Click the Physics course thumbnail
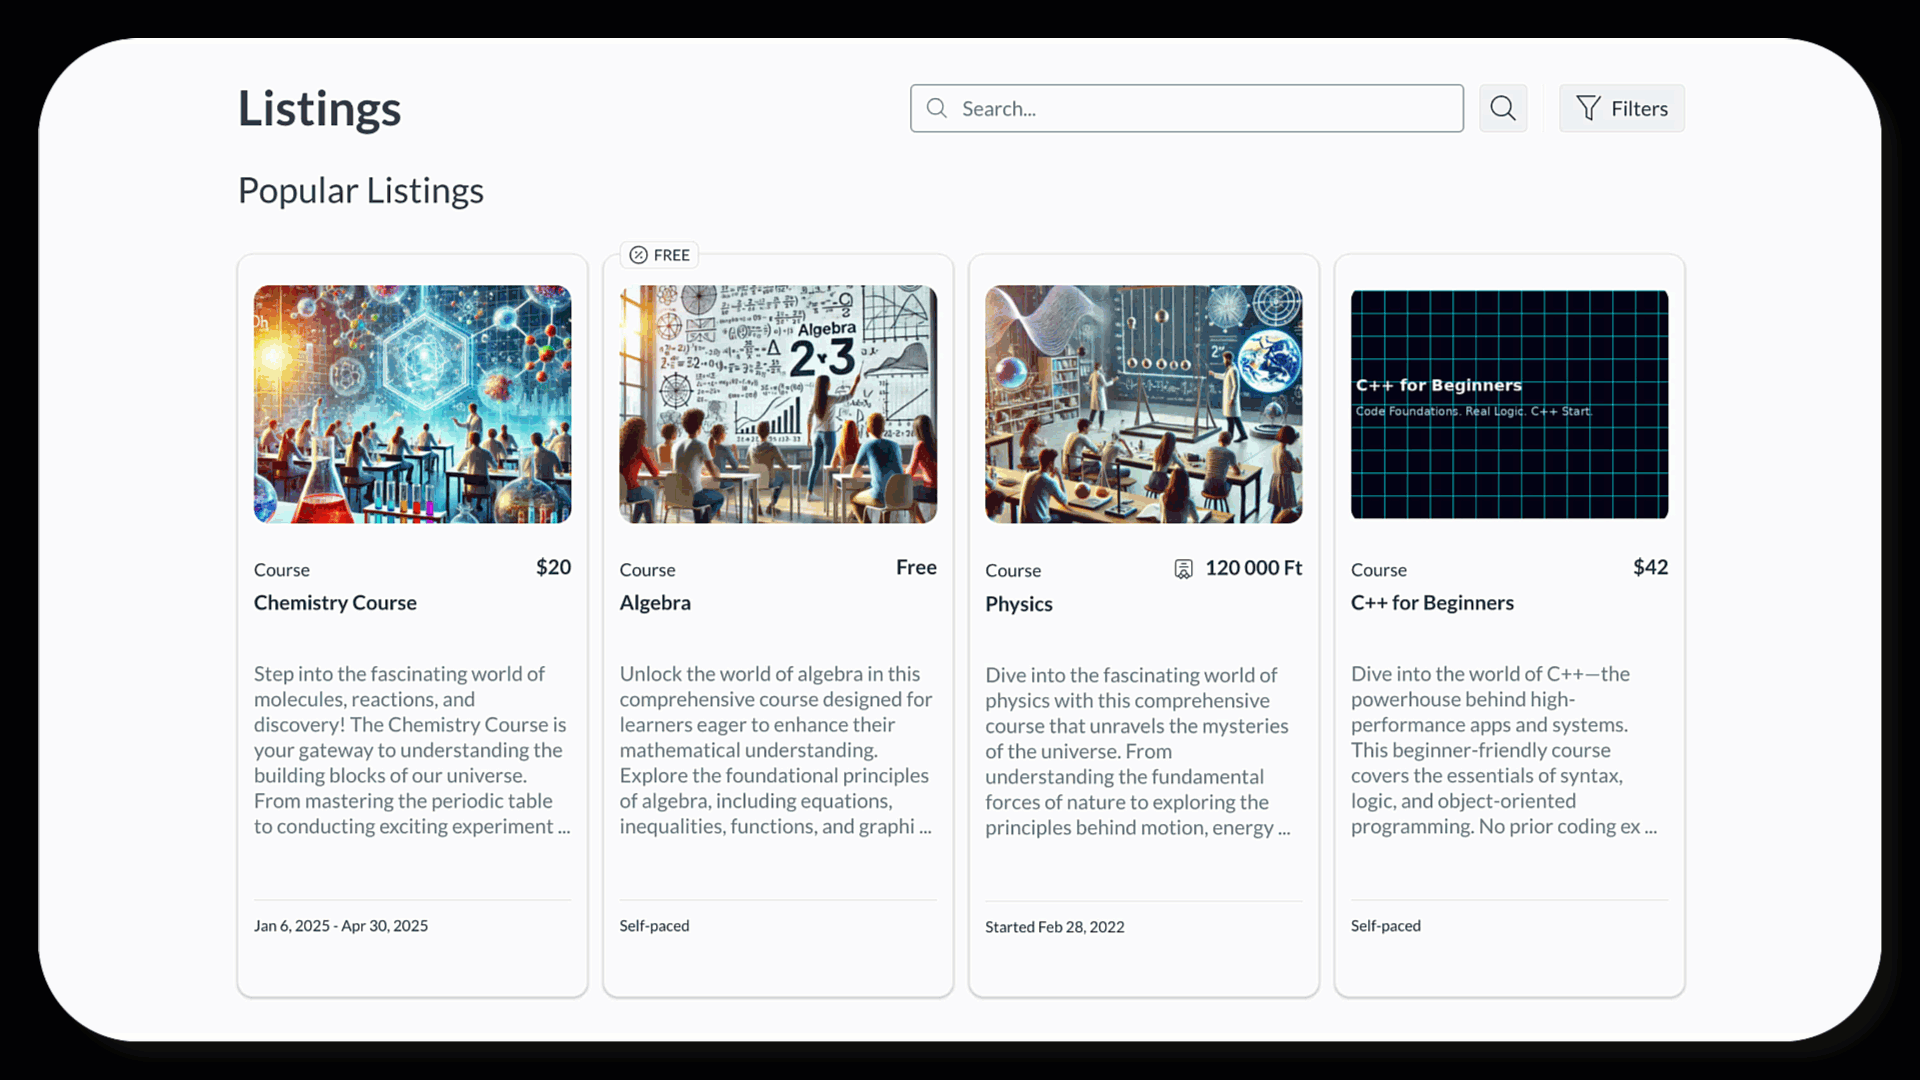The height and width of the screenshot is (1080, 1920). 1143,404
